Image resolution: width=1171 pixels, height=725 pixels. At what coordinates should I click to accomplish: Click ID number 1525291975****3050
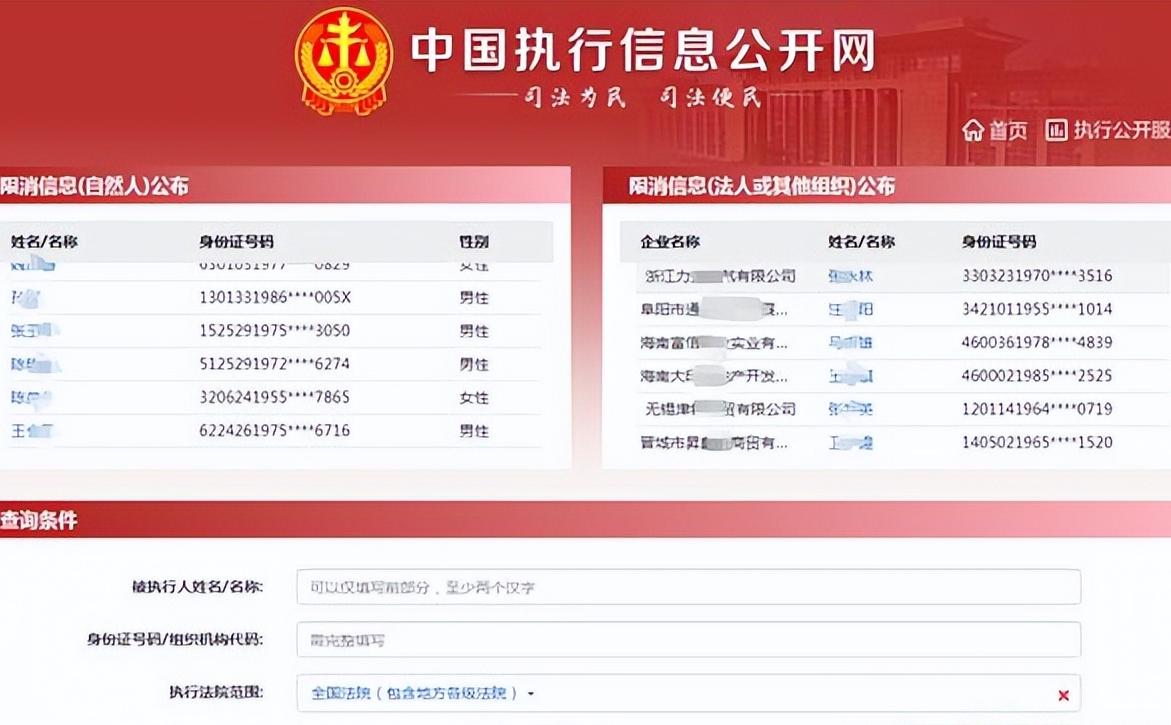(x=275, y=330)
